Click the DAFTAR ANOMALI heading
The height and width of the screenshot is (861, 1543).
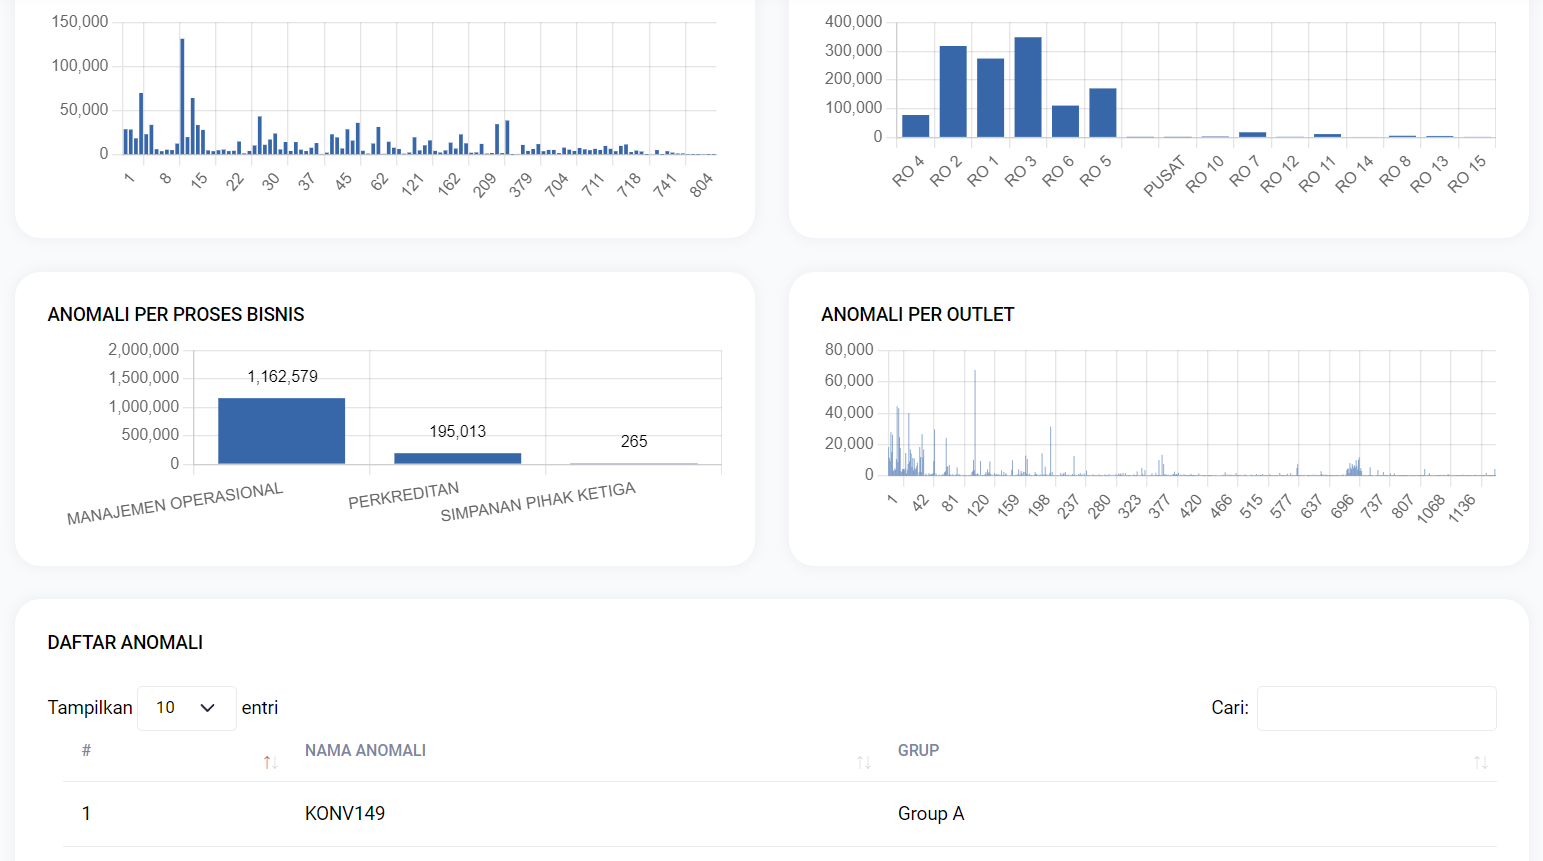point(125,642)
